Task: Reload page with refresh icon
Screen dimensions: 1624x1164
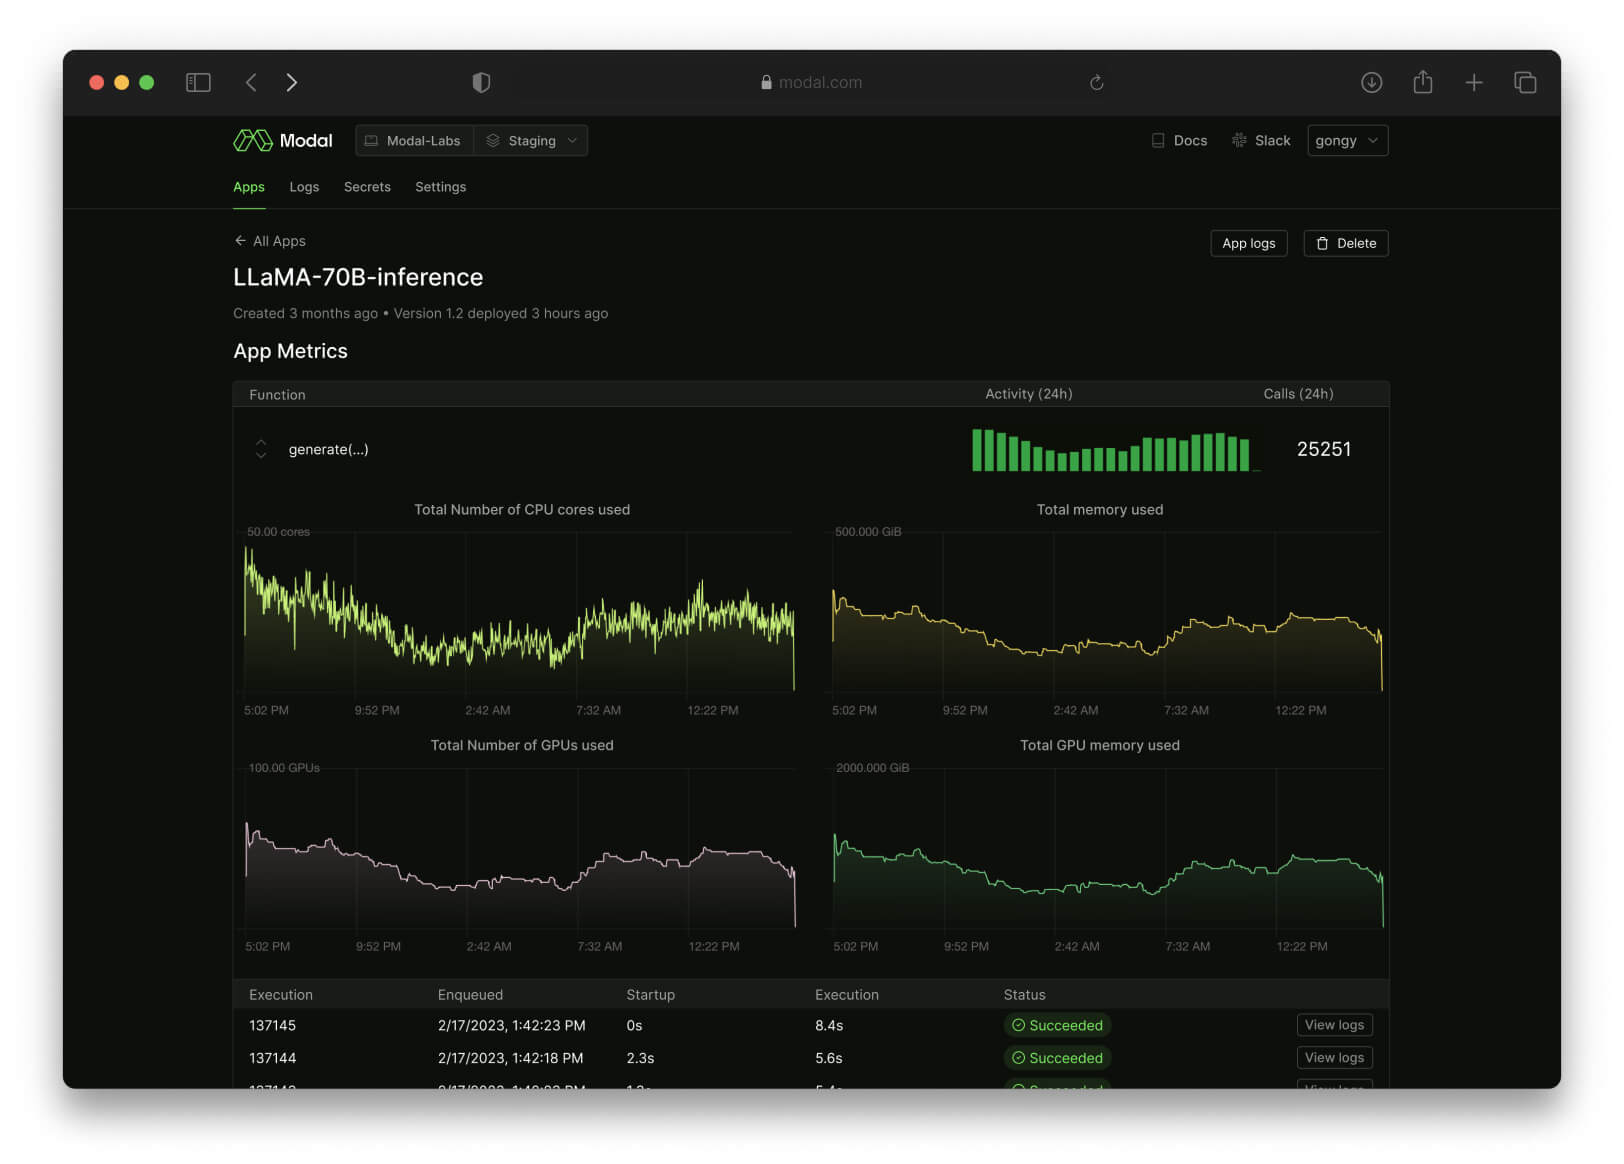Action: 1096,82
